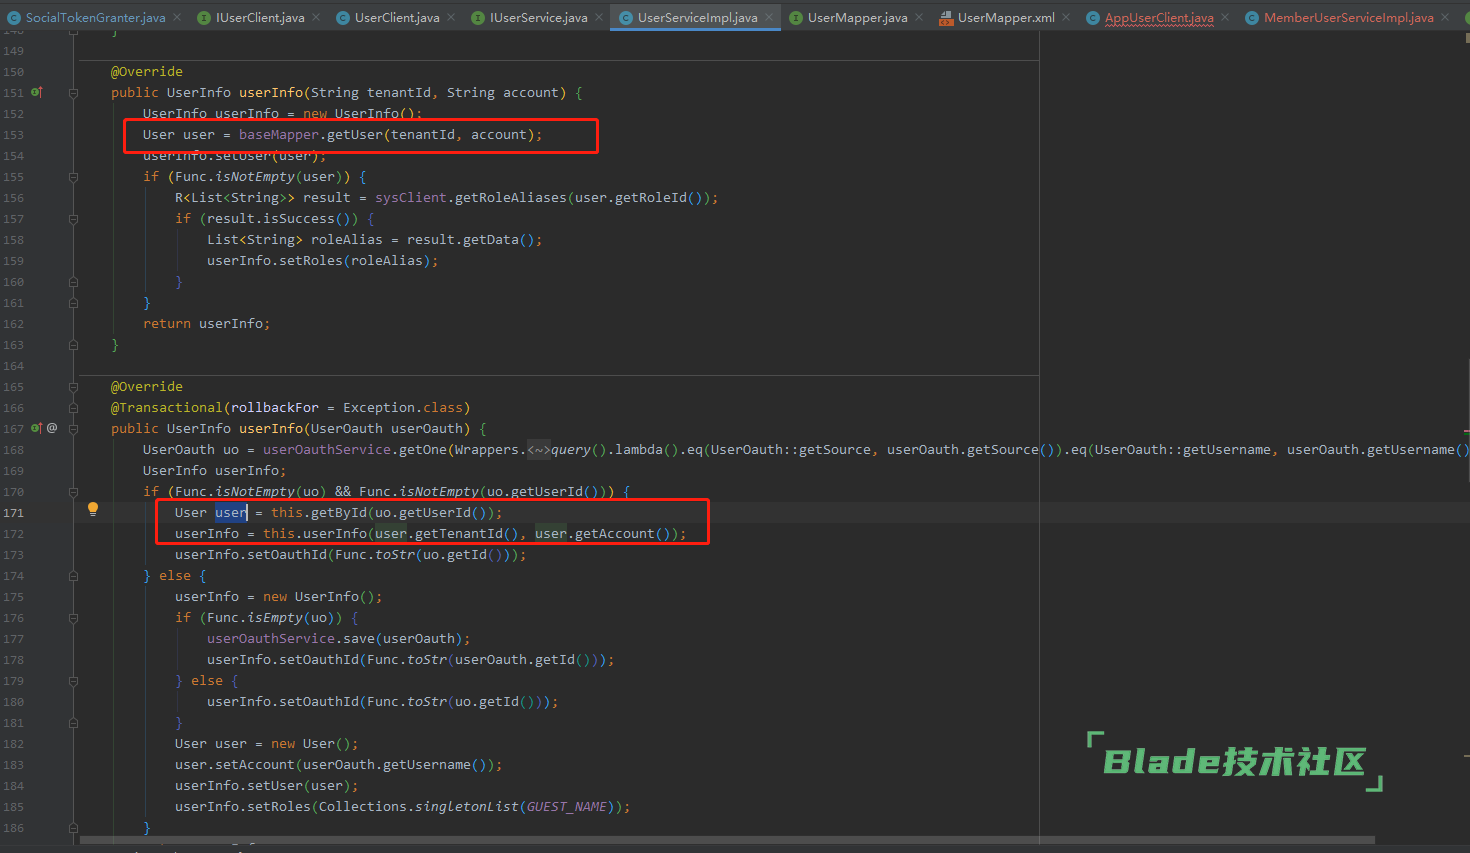Close the IUserClient.java tab
This screenshot has width=1470, height=853.
[x=316, y=17]
